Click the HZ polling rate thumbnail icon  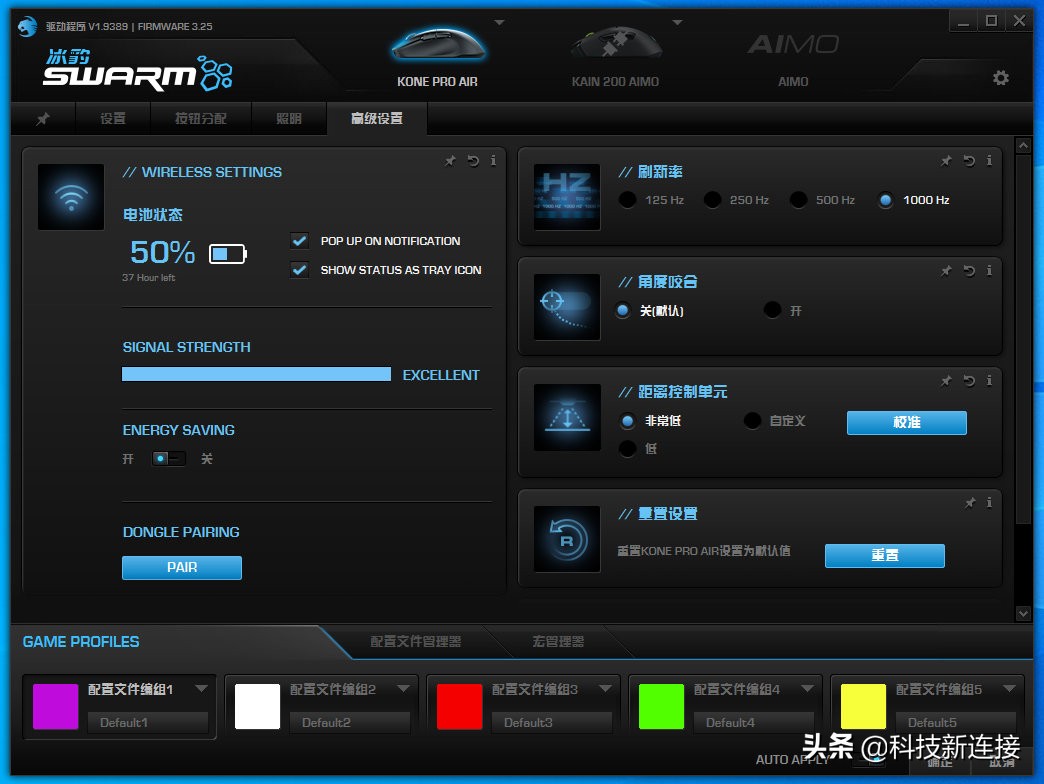pyautogui.click(x=567, y=197)
